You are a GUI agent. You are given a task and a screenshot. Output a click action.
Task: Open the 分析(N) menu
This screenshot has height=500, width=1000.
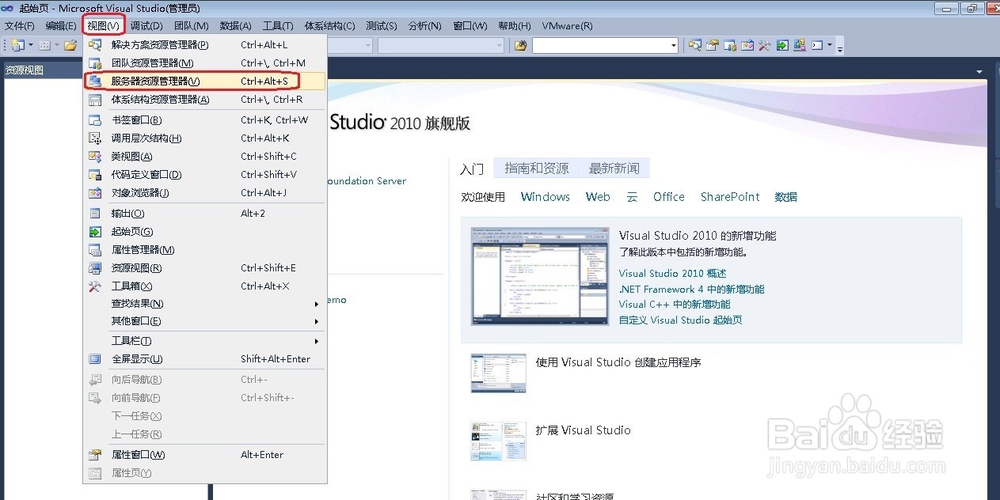pos(425,26)
